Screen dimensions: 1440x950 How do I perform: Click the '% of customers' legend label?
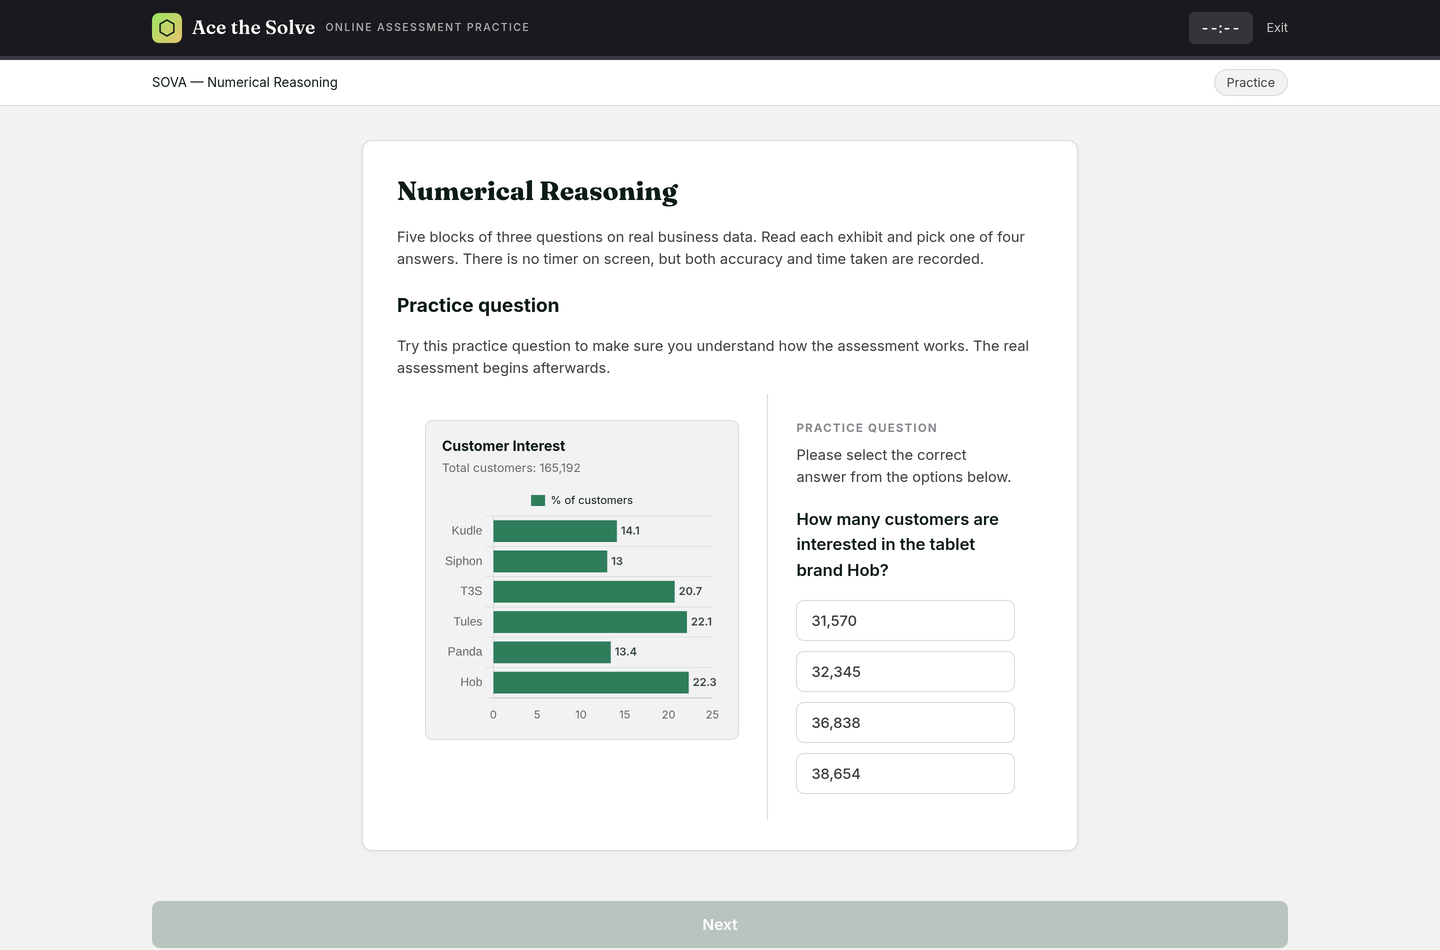592,500
